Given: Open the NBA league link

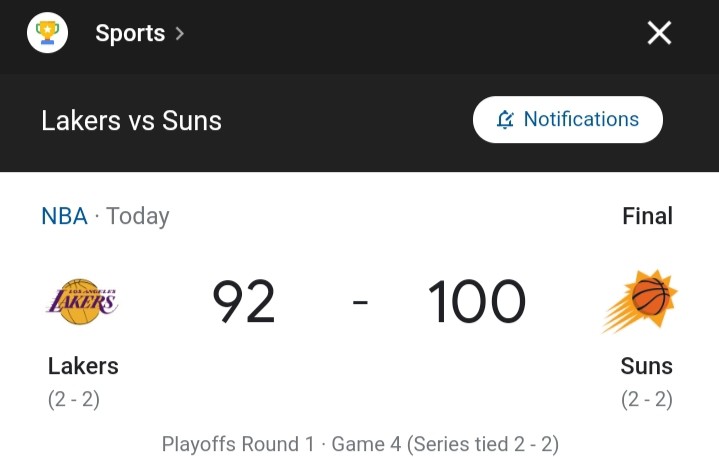Looking at the screenshot, I should click(x=64, y=216).
